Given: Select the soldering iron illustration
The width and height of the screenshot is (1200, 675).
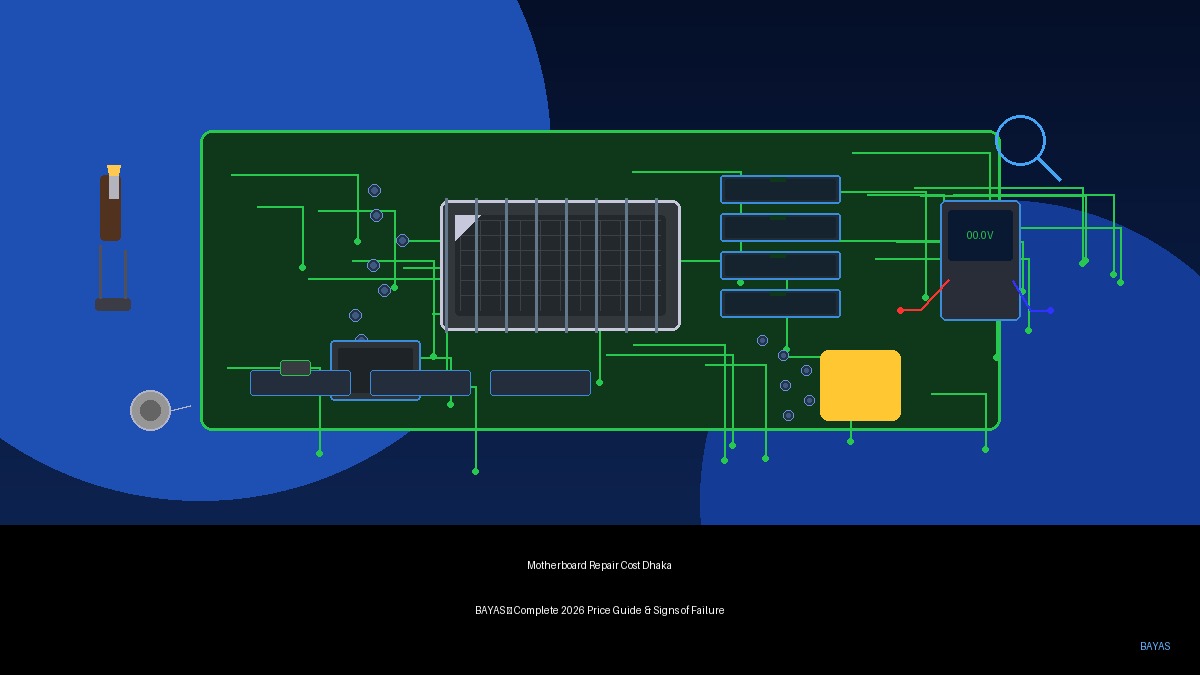Looking at the screenshot, I should point(112,238).
